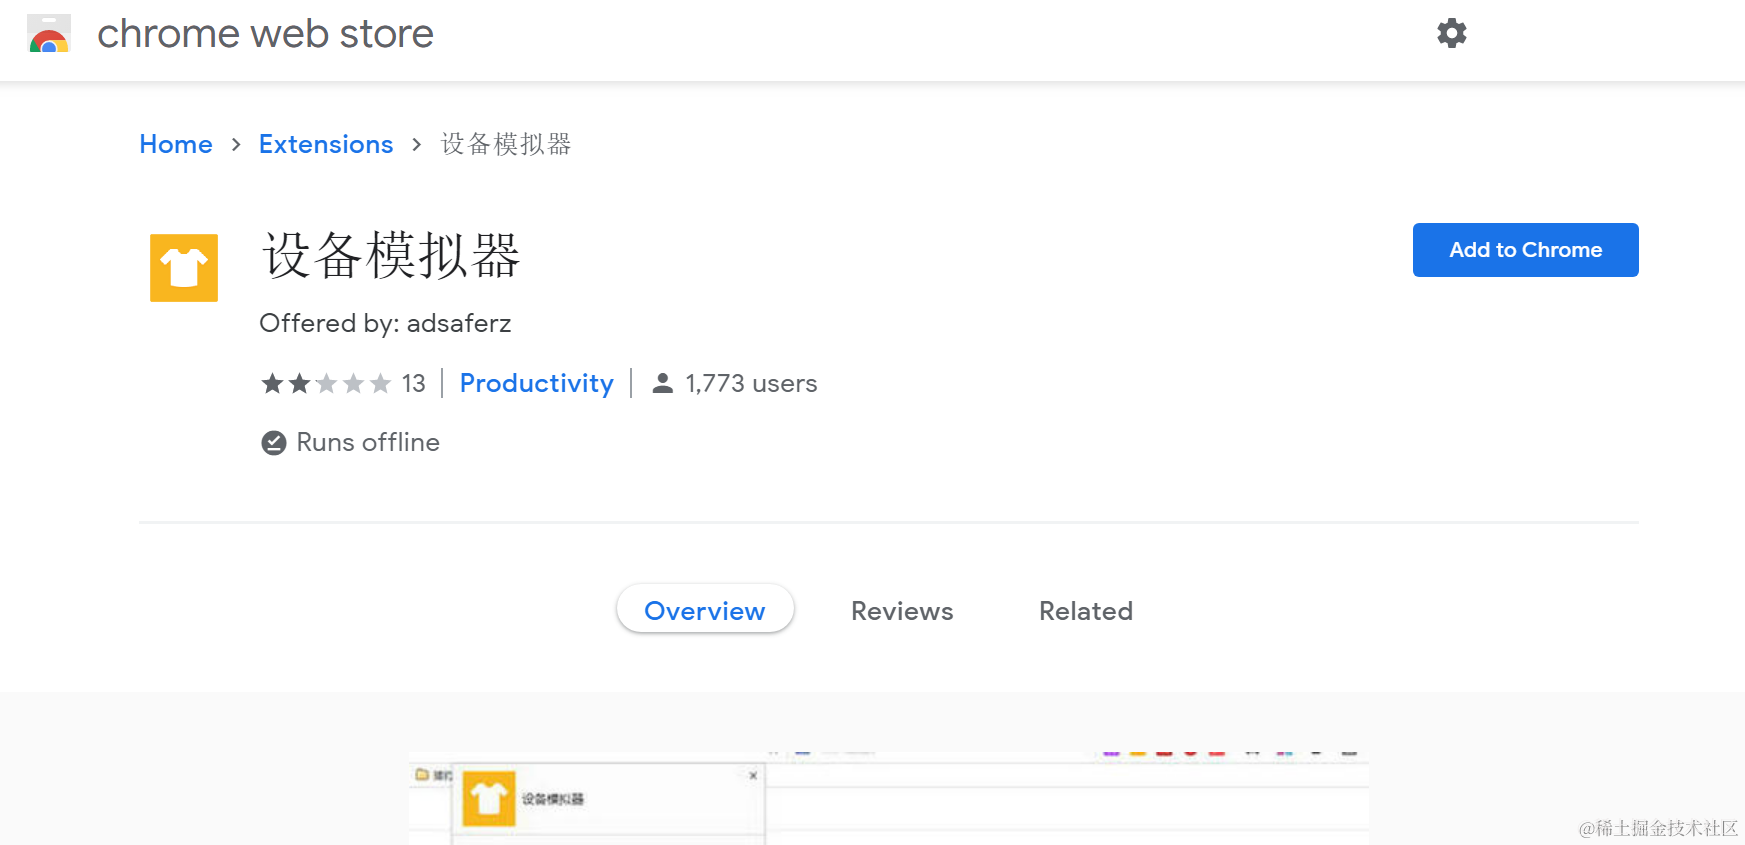Viewport: 1745px width, 845px height.
Task: Switch to the Related tab
Action: [1086, 610]
